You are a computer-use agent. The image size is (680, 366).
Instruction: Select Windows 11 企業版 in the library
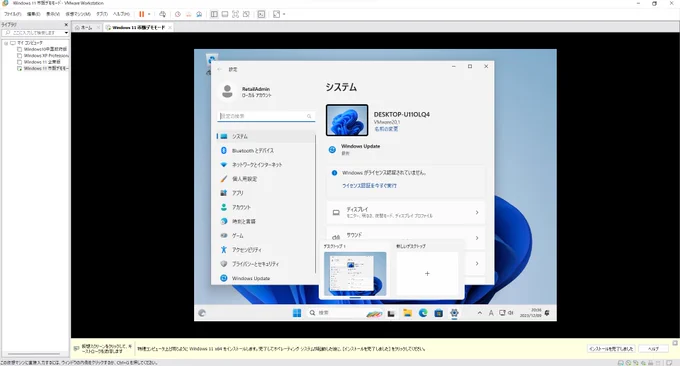coord(39,62)
